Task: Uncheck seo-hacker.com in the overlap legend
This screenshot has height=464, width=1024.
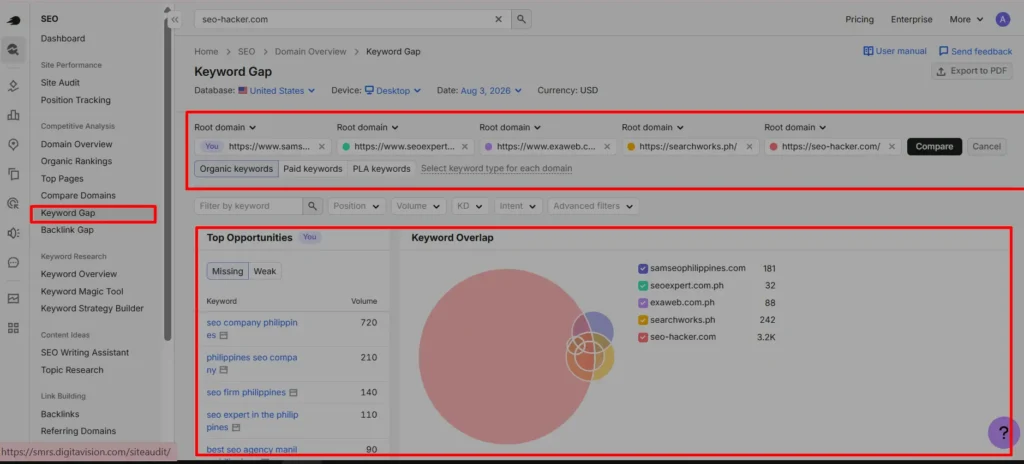Action: (643, 337)
